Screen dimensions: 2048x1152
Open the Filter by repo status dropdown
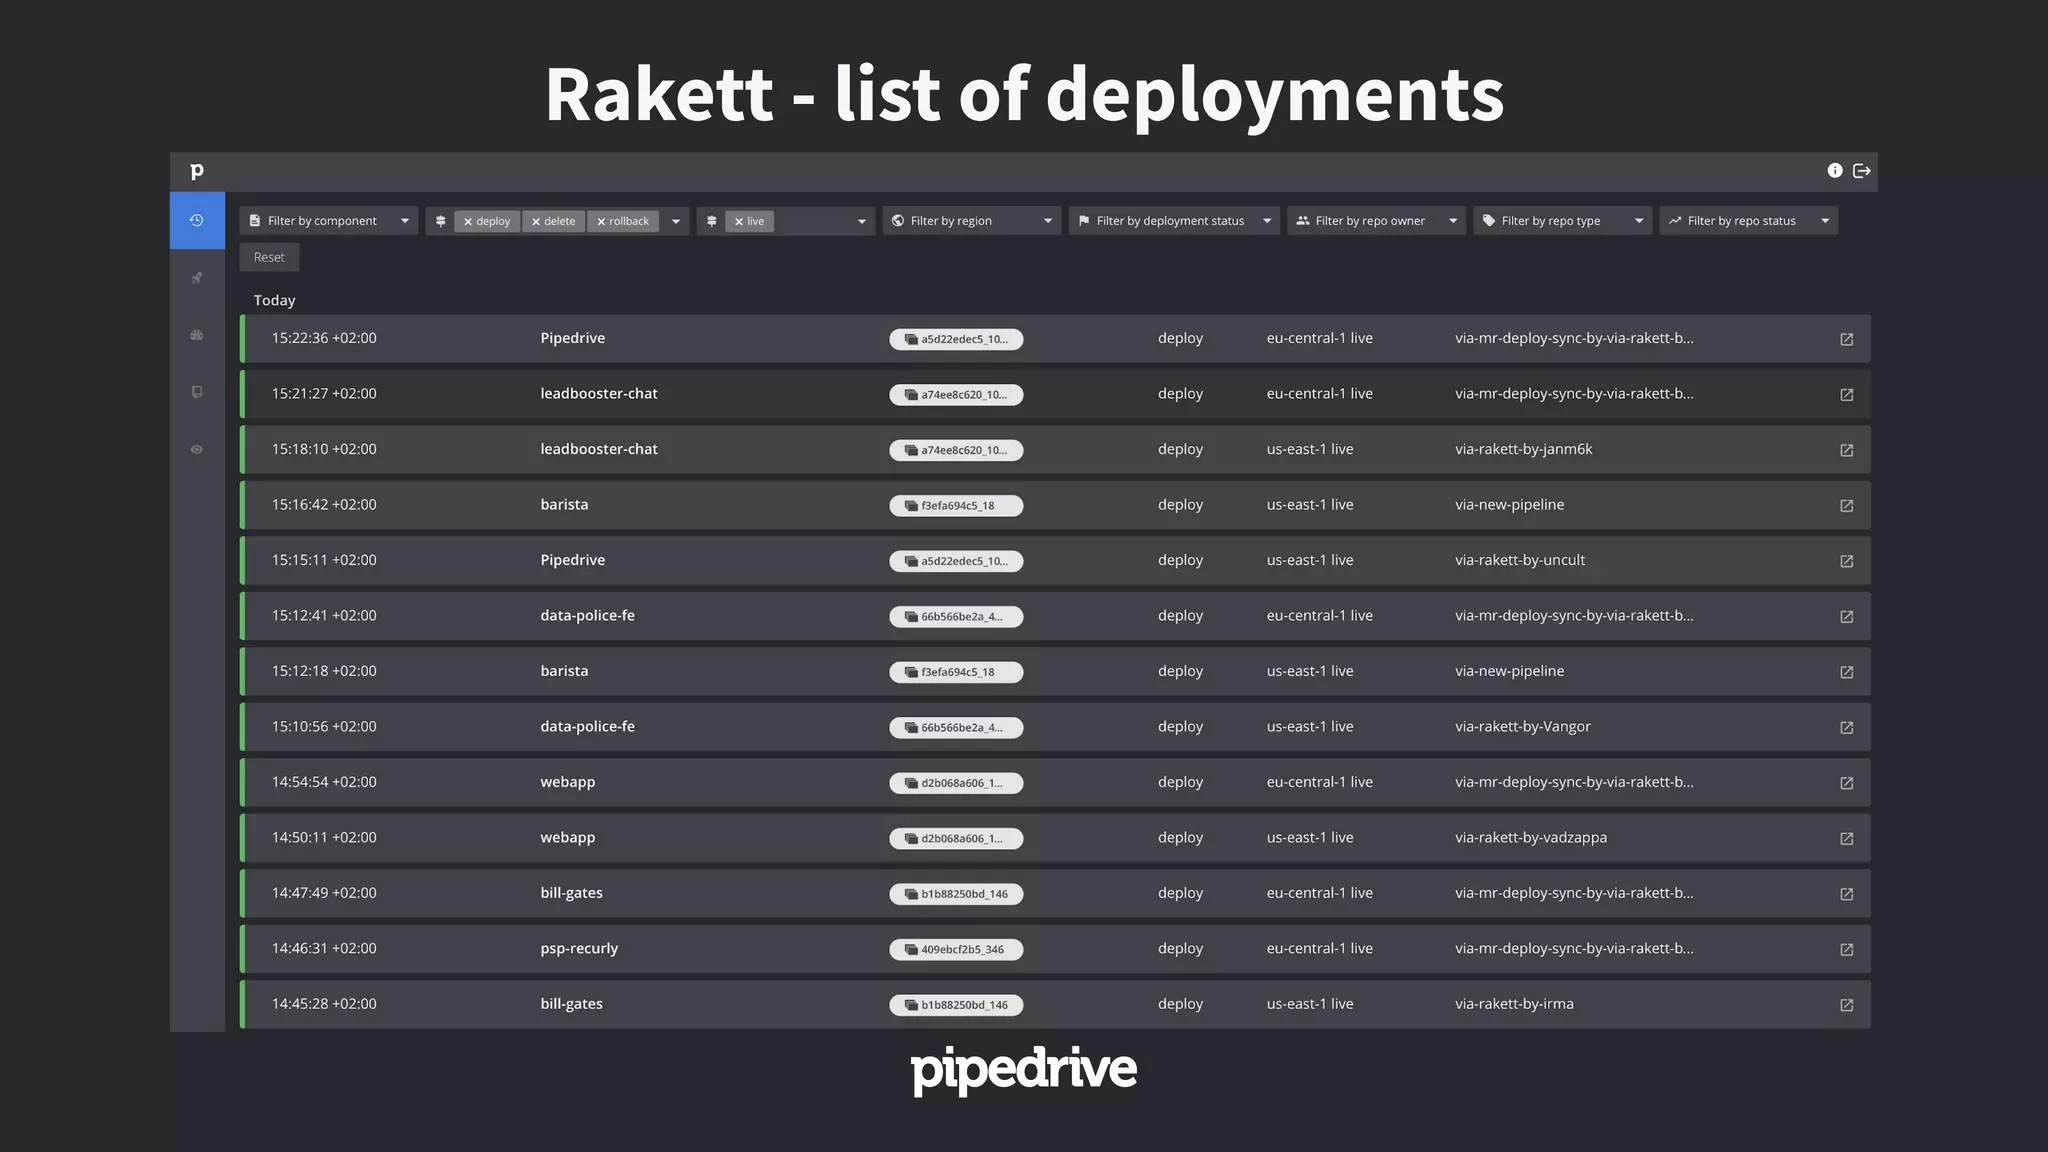tap(1749, 221)
